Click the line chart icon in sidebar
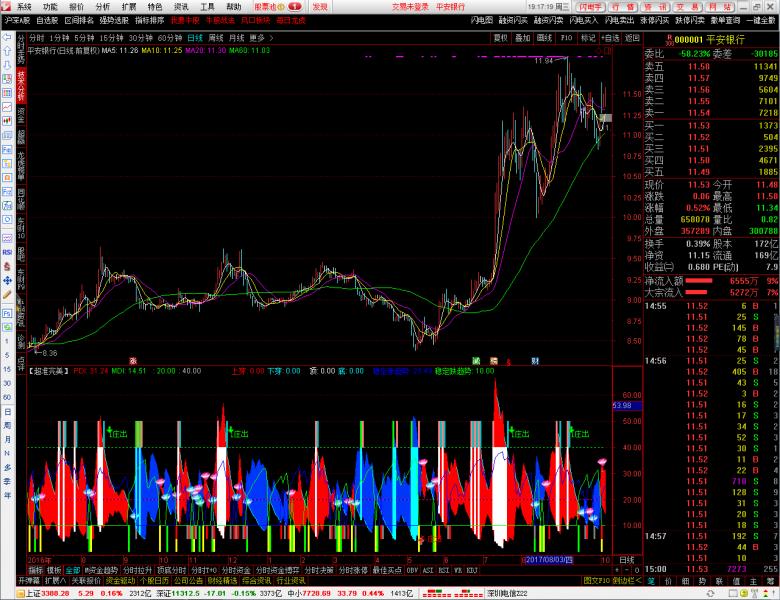Image resolution: width=780 pixels, height=600 pixels. [x=7, y=107]
